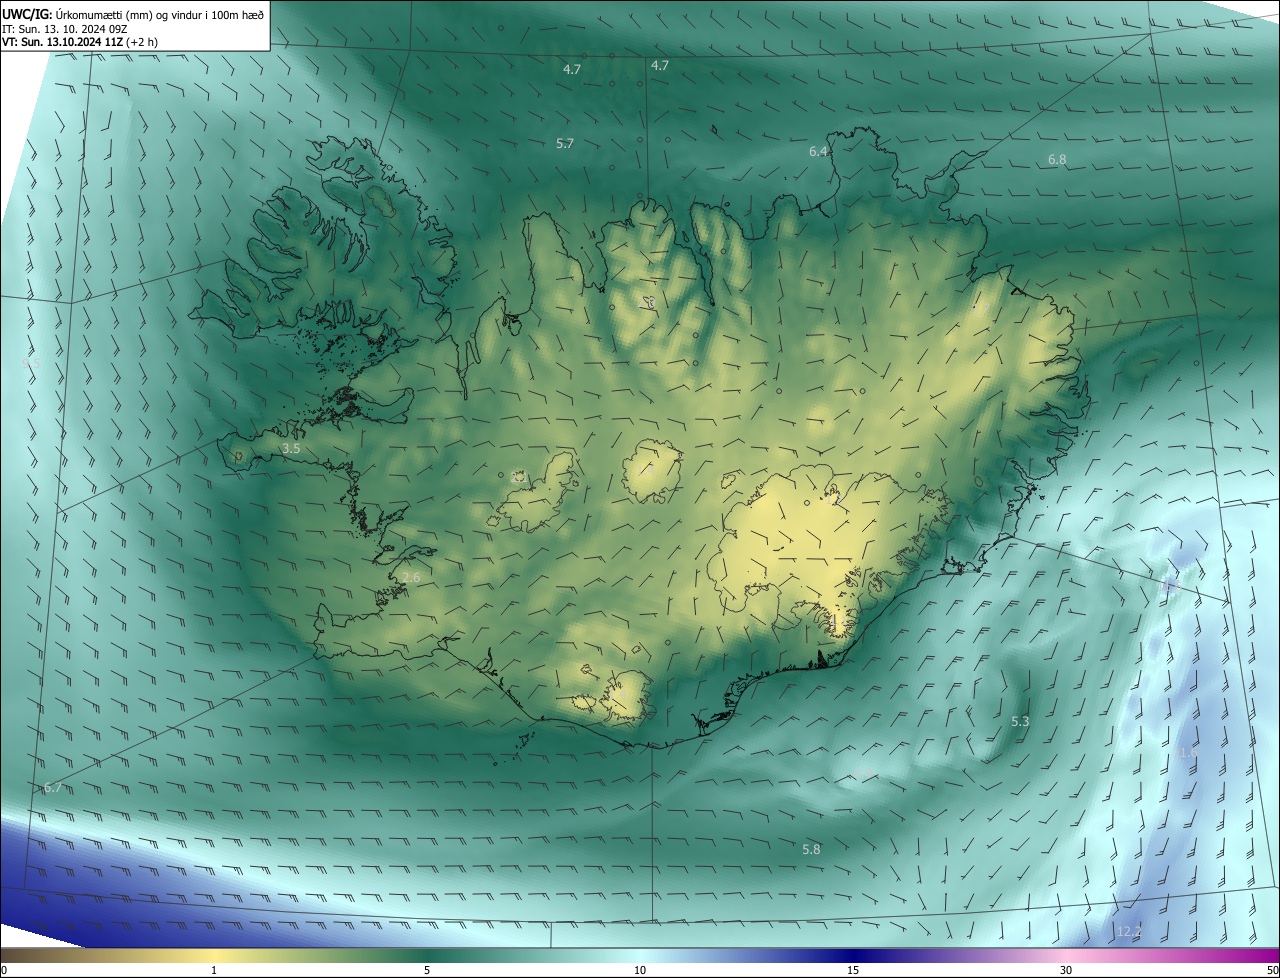Click the color scale tick label 50
This screenshot has height=978, width=1280.
1272,970
